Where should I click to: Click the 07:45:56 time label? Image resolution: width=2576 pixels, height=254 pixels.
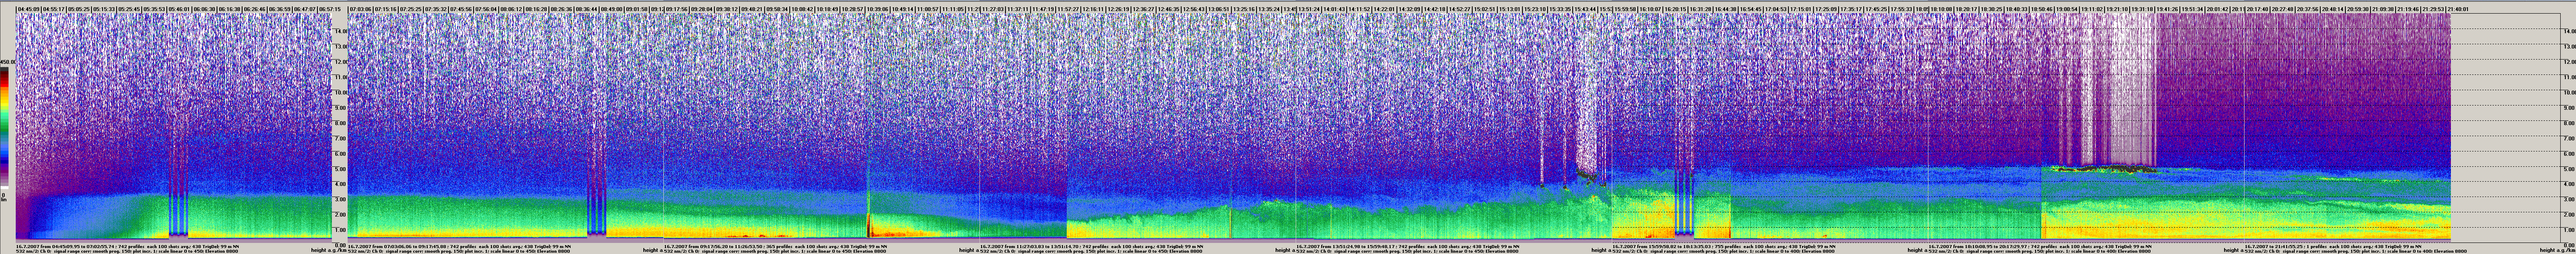(x=461, y=9)
